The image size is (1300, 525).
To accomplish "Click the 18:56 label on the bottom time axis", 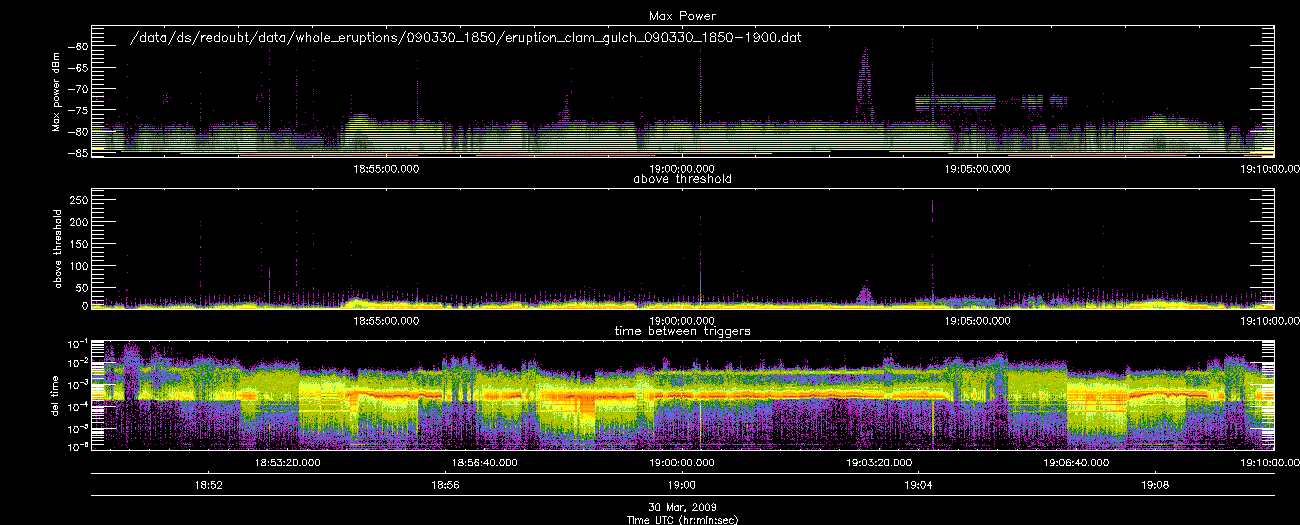I will 445,485.
